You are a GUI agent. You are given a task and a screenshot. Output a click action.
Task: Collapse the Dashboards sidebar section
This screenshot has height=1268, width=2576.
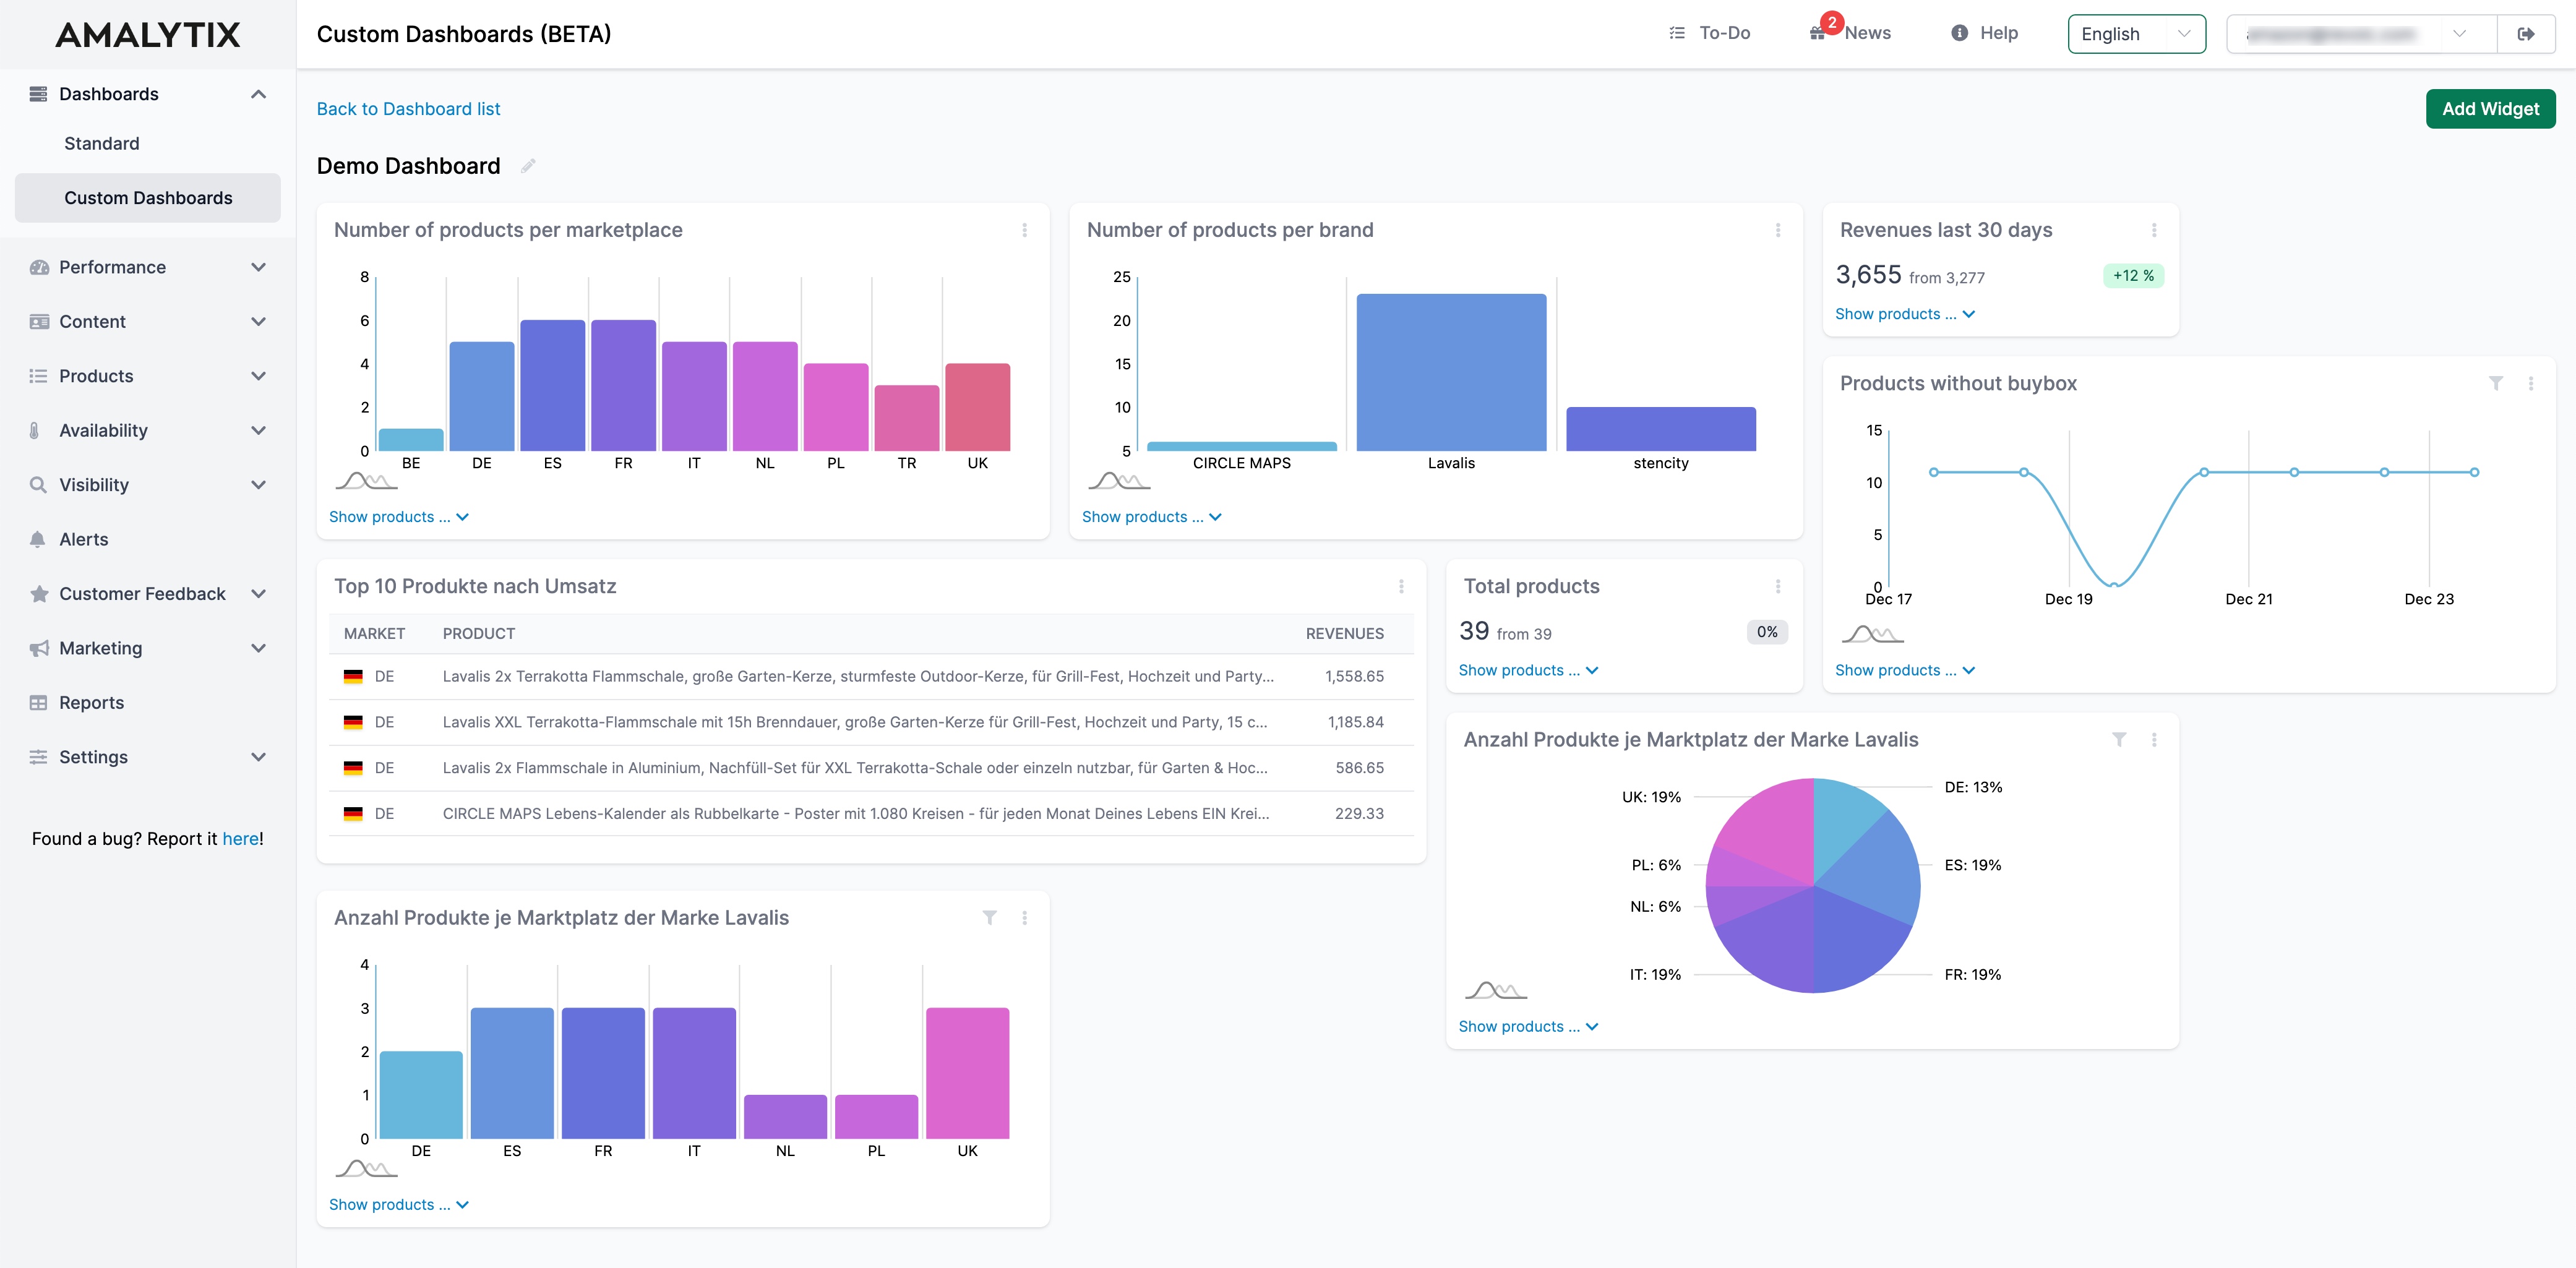click(x=258, y=94)
